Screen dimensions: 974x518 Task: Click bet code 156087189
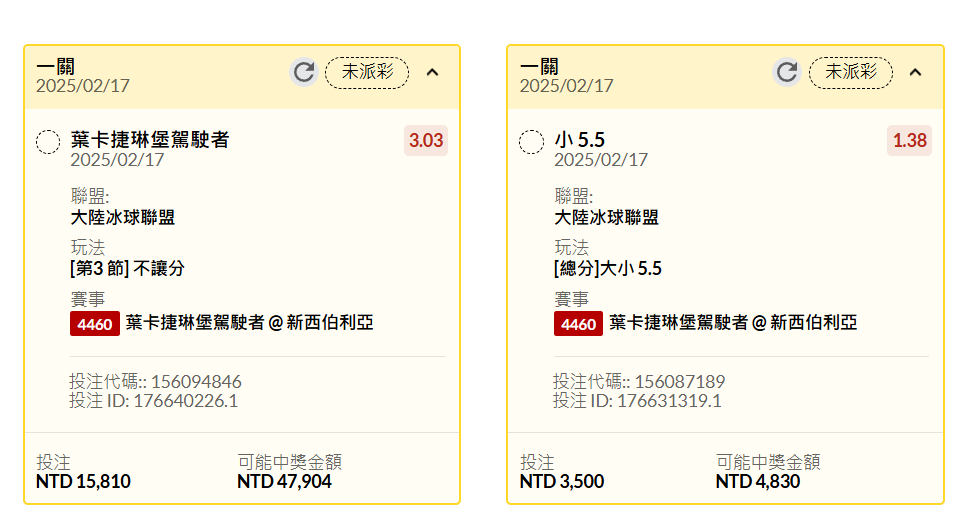point(679,382)
